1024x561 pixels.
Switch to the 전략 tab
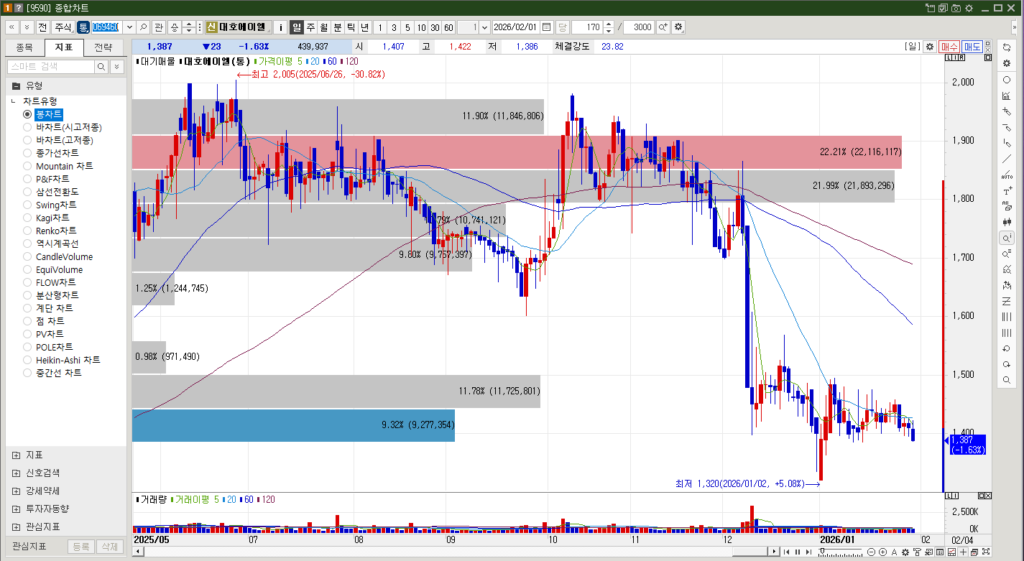(103, 47)
